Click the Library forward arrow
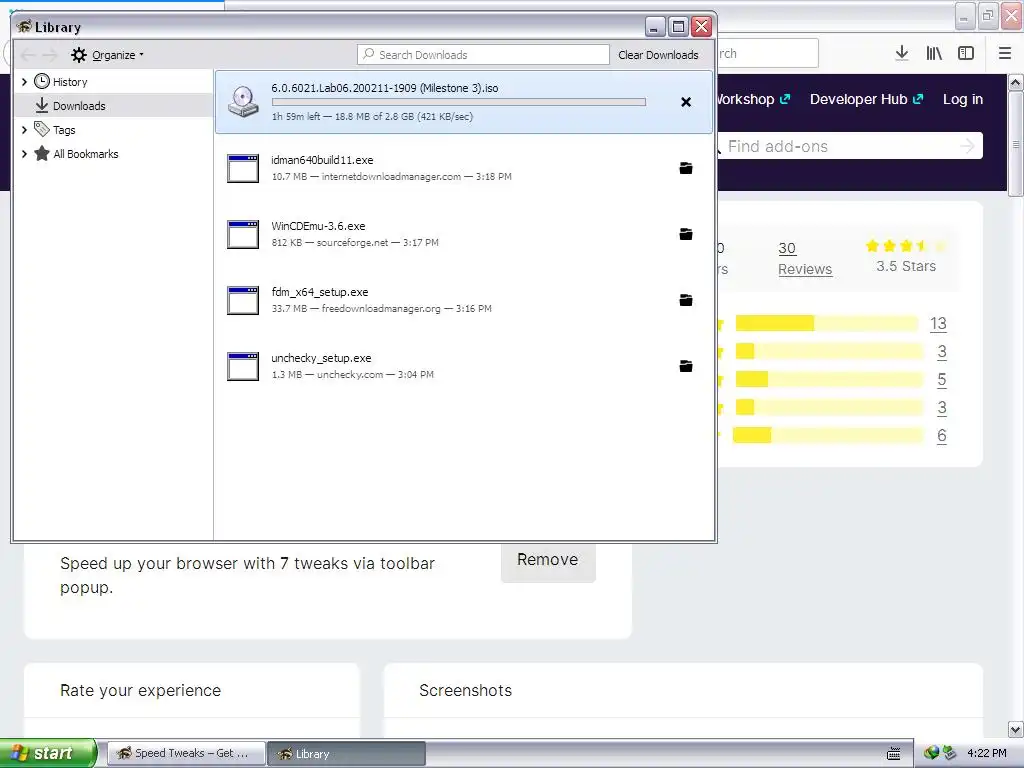This screenshot has width=1024, height=768. tap(50, 55)
